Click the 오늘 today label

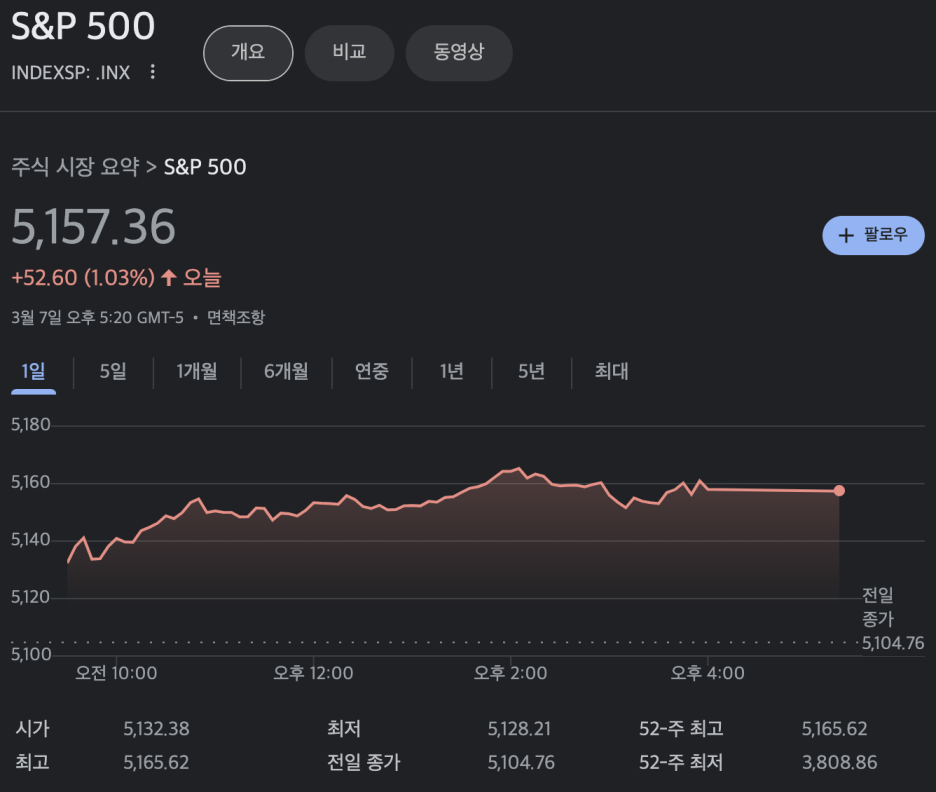[x=202, y=278]
